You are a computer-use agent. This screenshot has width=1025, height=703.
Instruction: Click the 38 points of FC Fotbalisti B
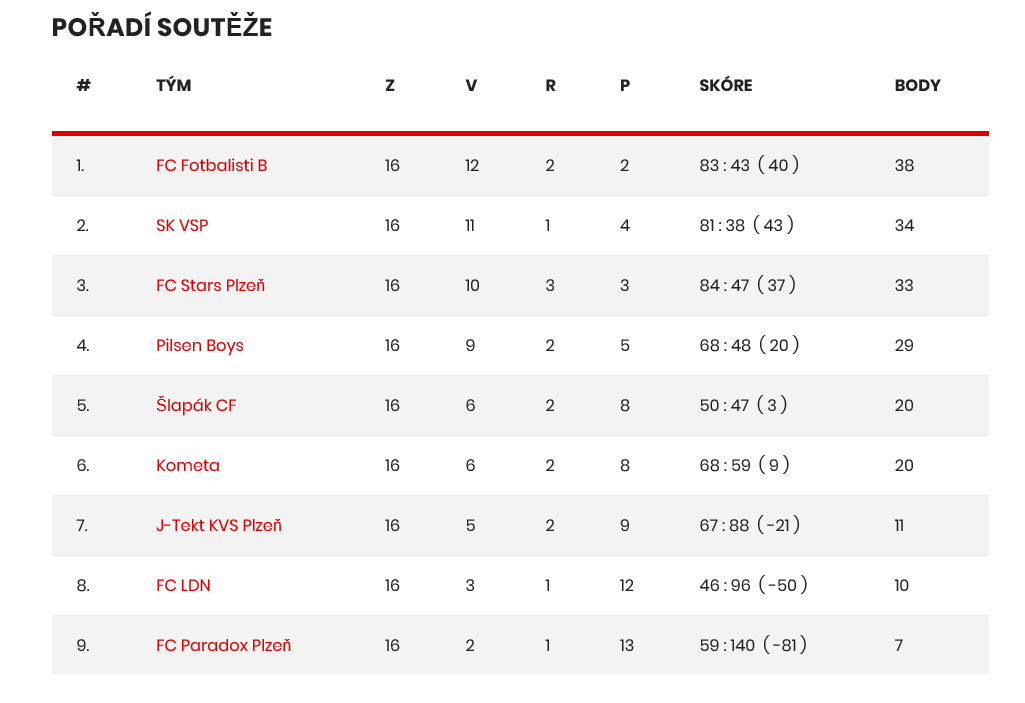(904, 165)
